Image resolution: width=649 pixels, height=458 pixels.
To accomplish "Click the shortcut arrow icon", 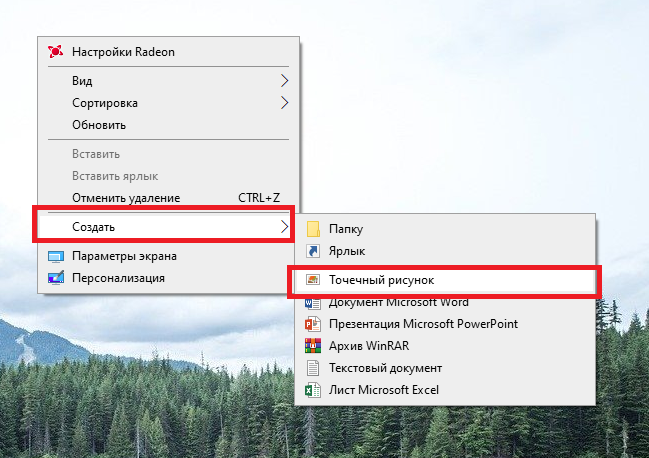I will tap(313, 251).
